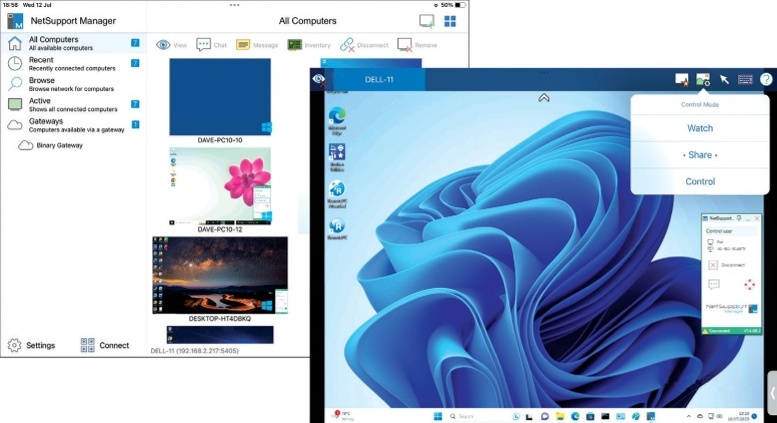Click the DELL-11 (192.168.2.217:5405) status text
The width and height of the screenshot is (777, 423).
195,351
